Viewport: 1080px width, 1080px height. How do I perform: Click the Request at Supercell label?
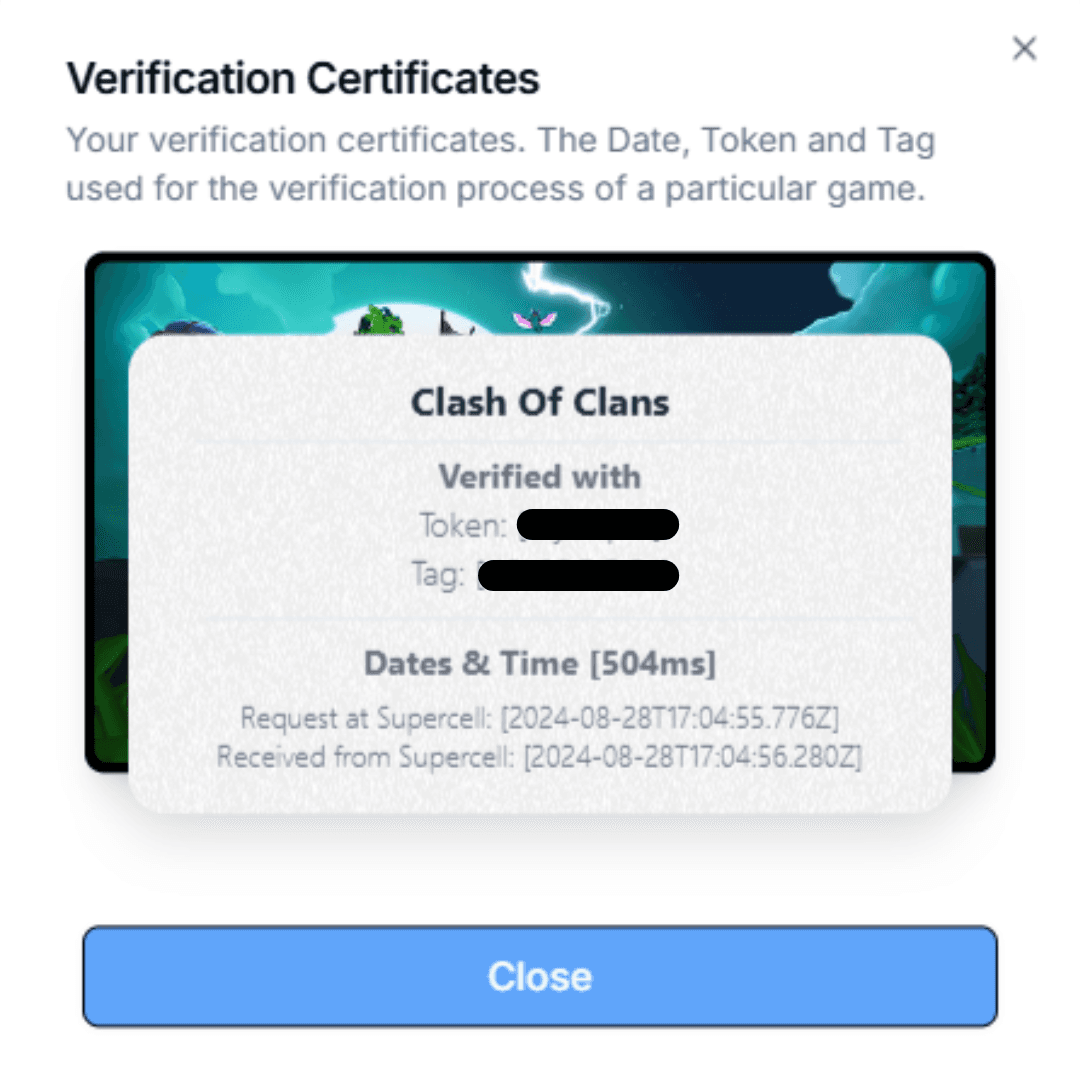(x=366, y=718)
